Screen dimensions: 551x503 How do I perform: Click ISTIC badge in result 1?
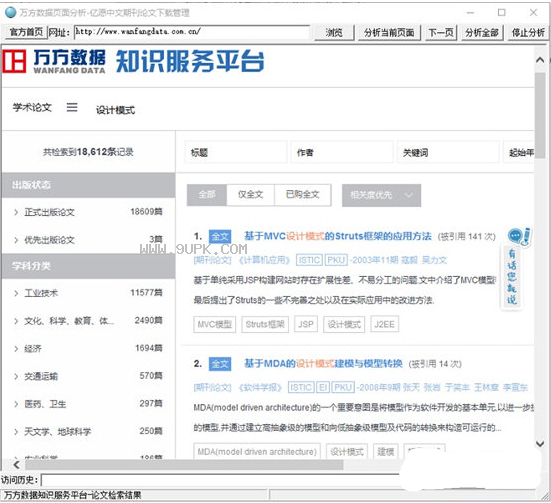[309, 260]
